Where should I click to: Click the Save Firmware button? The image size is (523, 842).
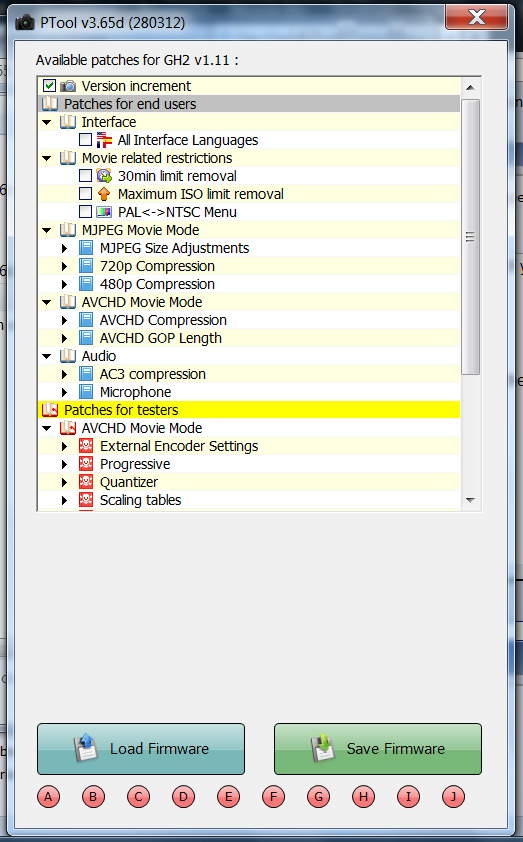(377, 749)
